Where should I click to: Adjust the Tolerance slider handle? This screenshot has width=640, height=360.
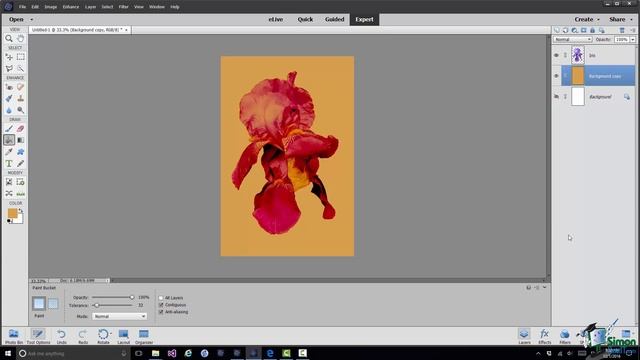[x=97, y=305]
